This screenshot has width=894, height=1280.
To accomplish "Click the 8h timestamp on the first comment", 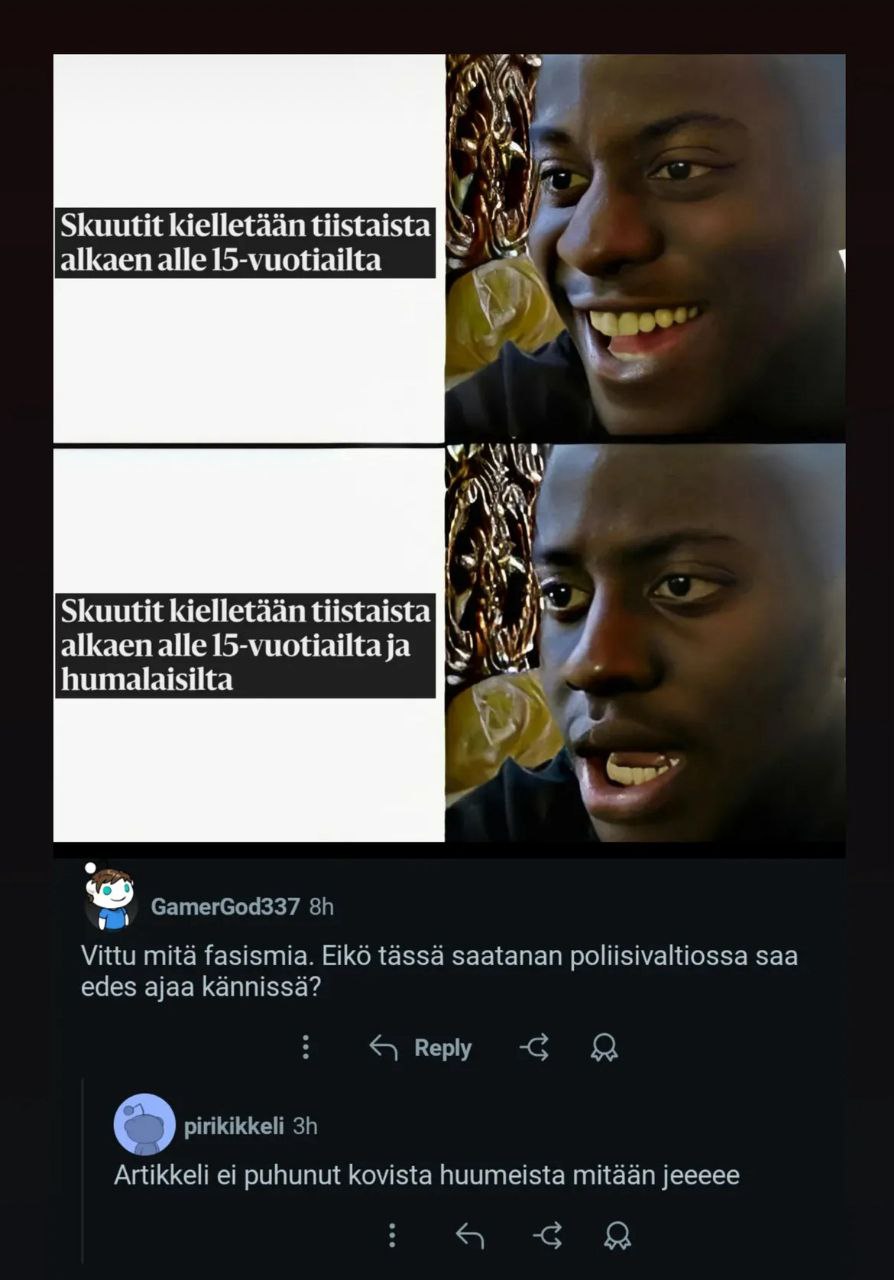I will coord(321,907).
